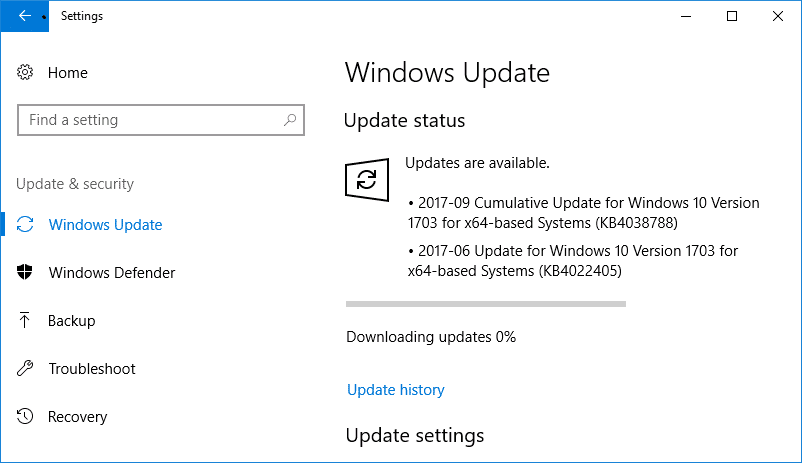Open the Windows Defender section
802x463 pixels.
point(112,272)
